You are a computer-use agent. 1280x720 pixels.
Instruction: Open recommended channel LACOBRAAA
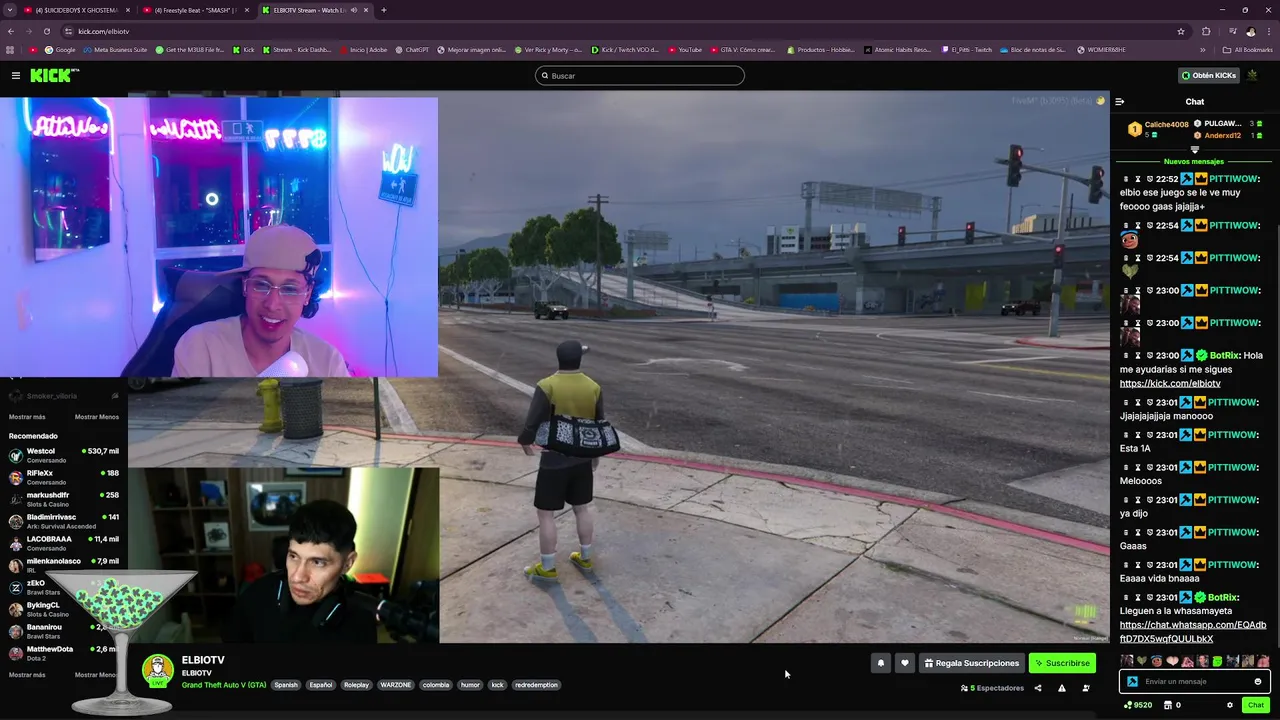click(64, 543)
